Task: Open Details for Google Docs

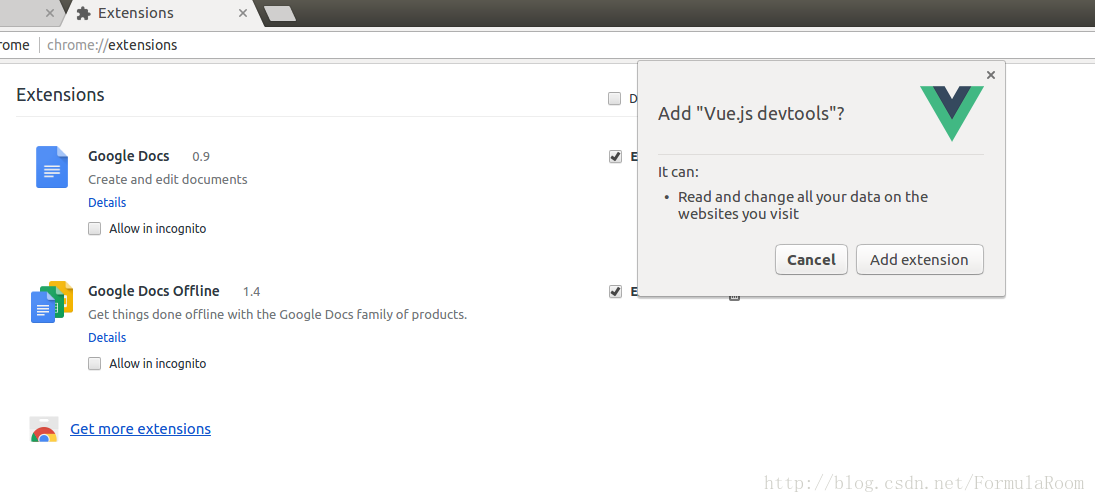Action: point(107,203)
